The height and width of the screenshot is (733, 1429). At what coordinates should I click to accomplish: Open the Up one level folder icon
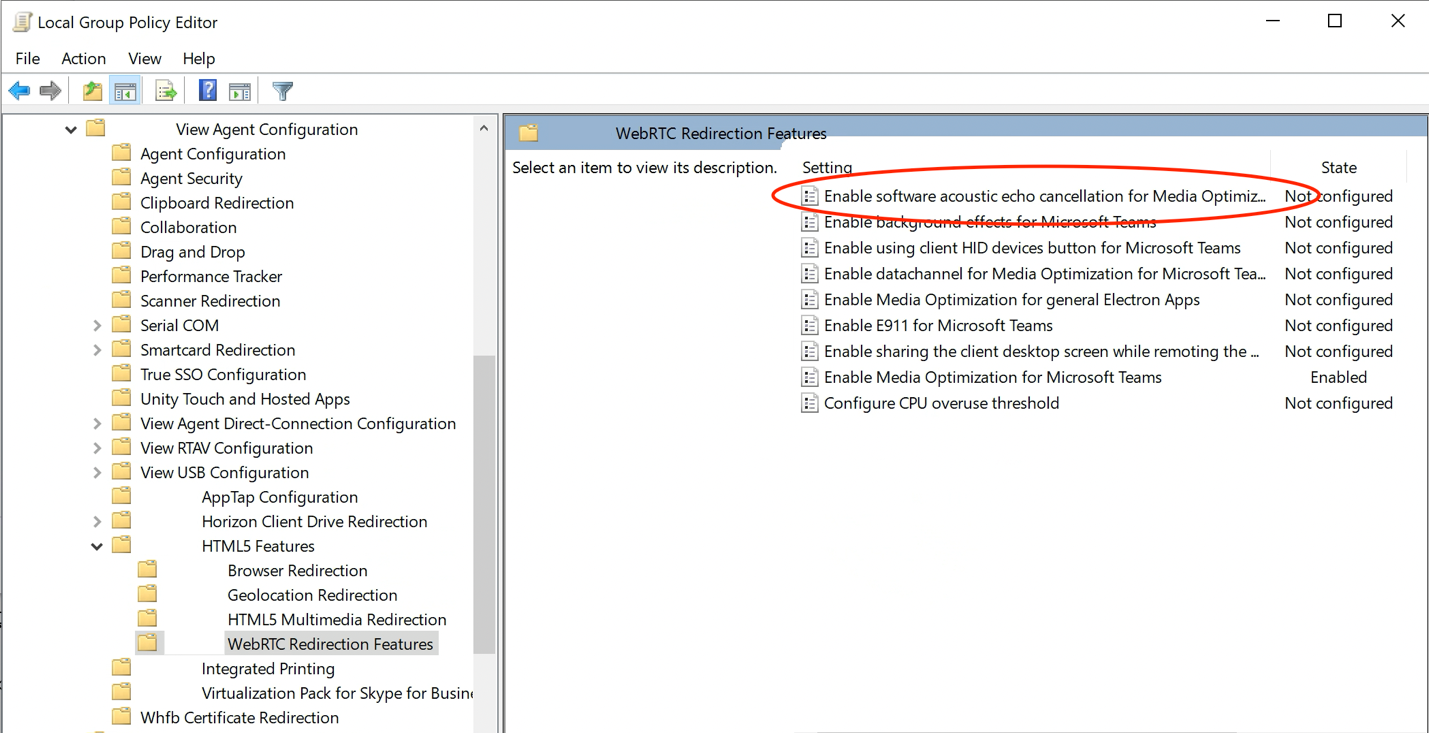coord(92,90)
